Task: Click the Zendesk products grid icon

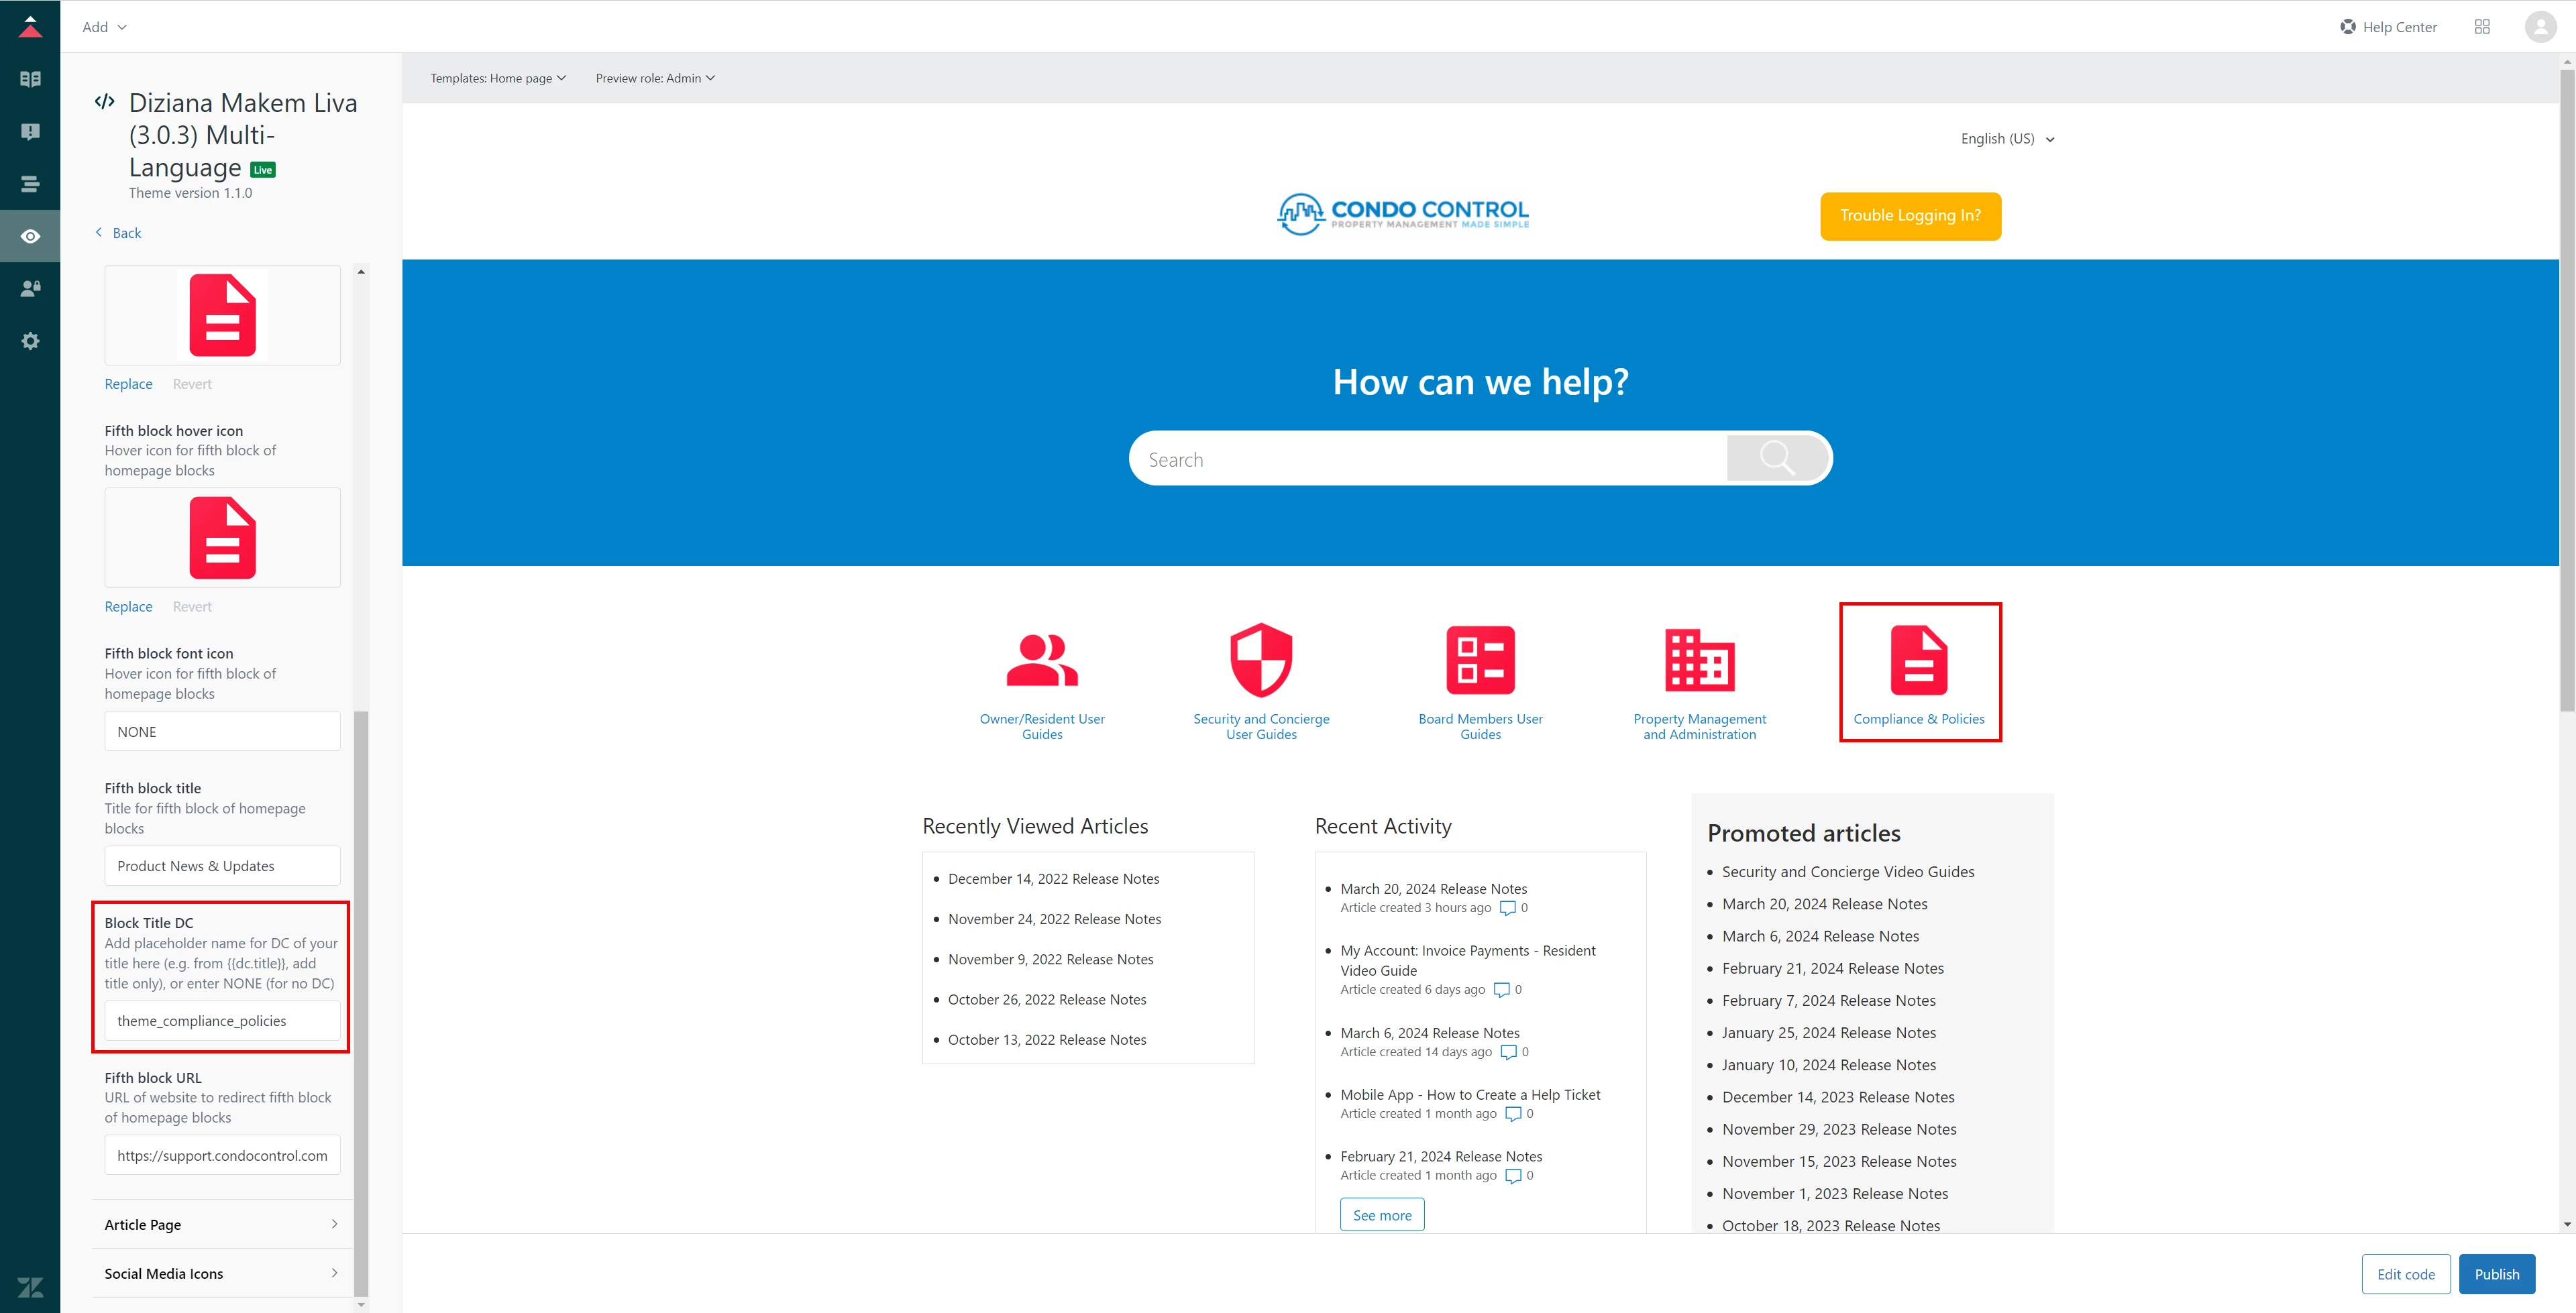Action: 2482,27
